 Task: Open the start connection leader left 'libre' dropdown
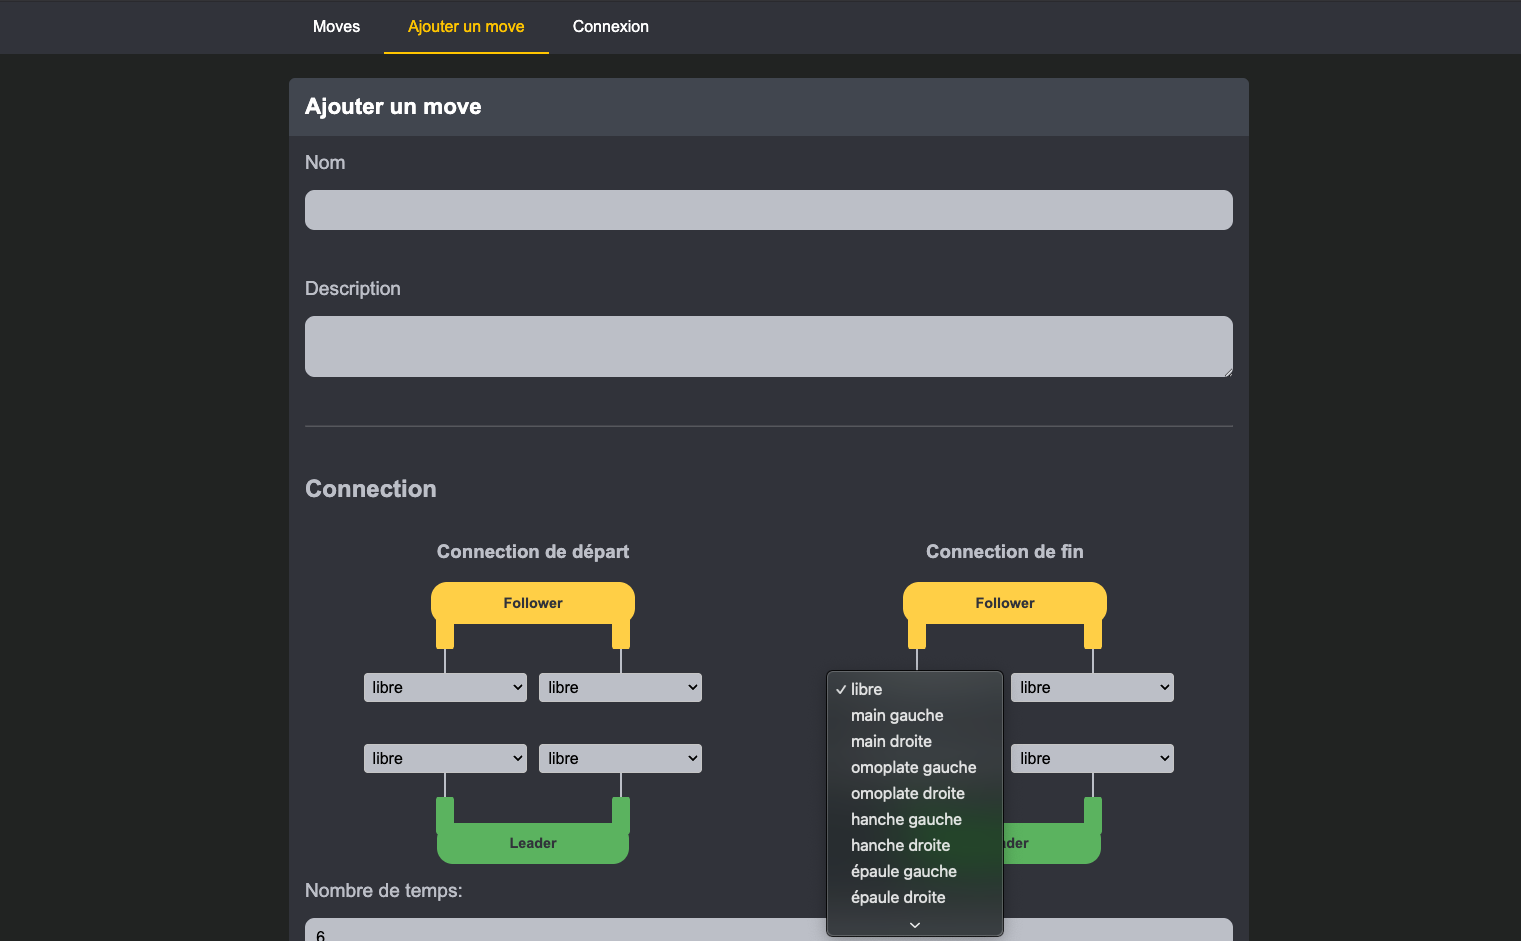click(445, 758)
